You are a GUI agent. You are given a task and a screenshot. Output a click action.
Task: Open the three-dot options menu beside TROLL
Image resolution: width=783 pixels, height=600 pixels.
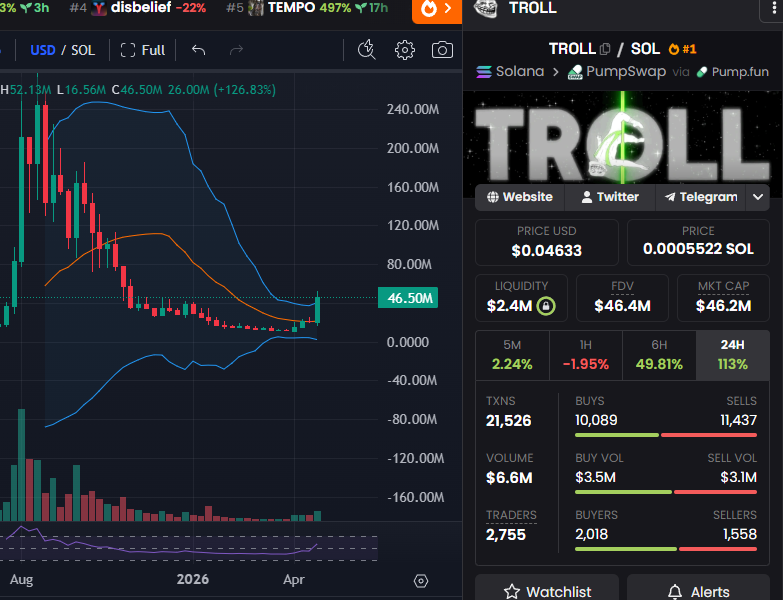coord(774,9)
